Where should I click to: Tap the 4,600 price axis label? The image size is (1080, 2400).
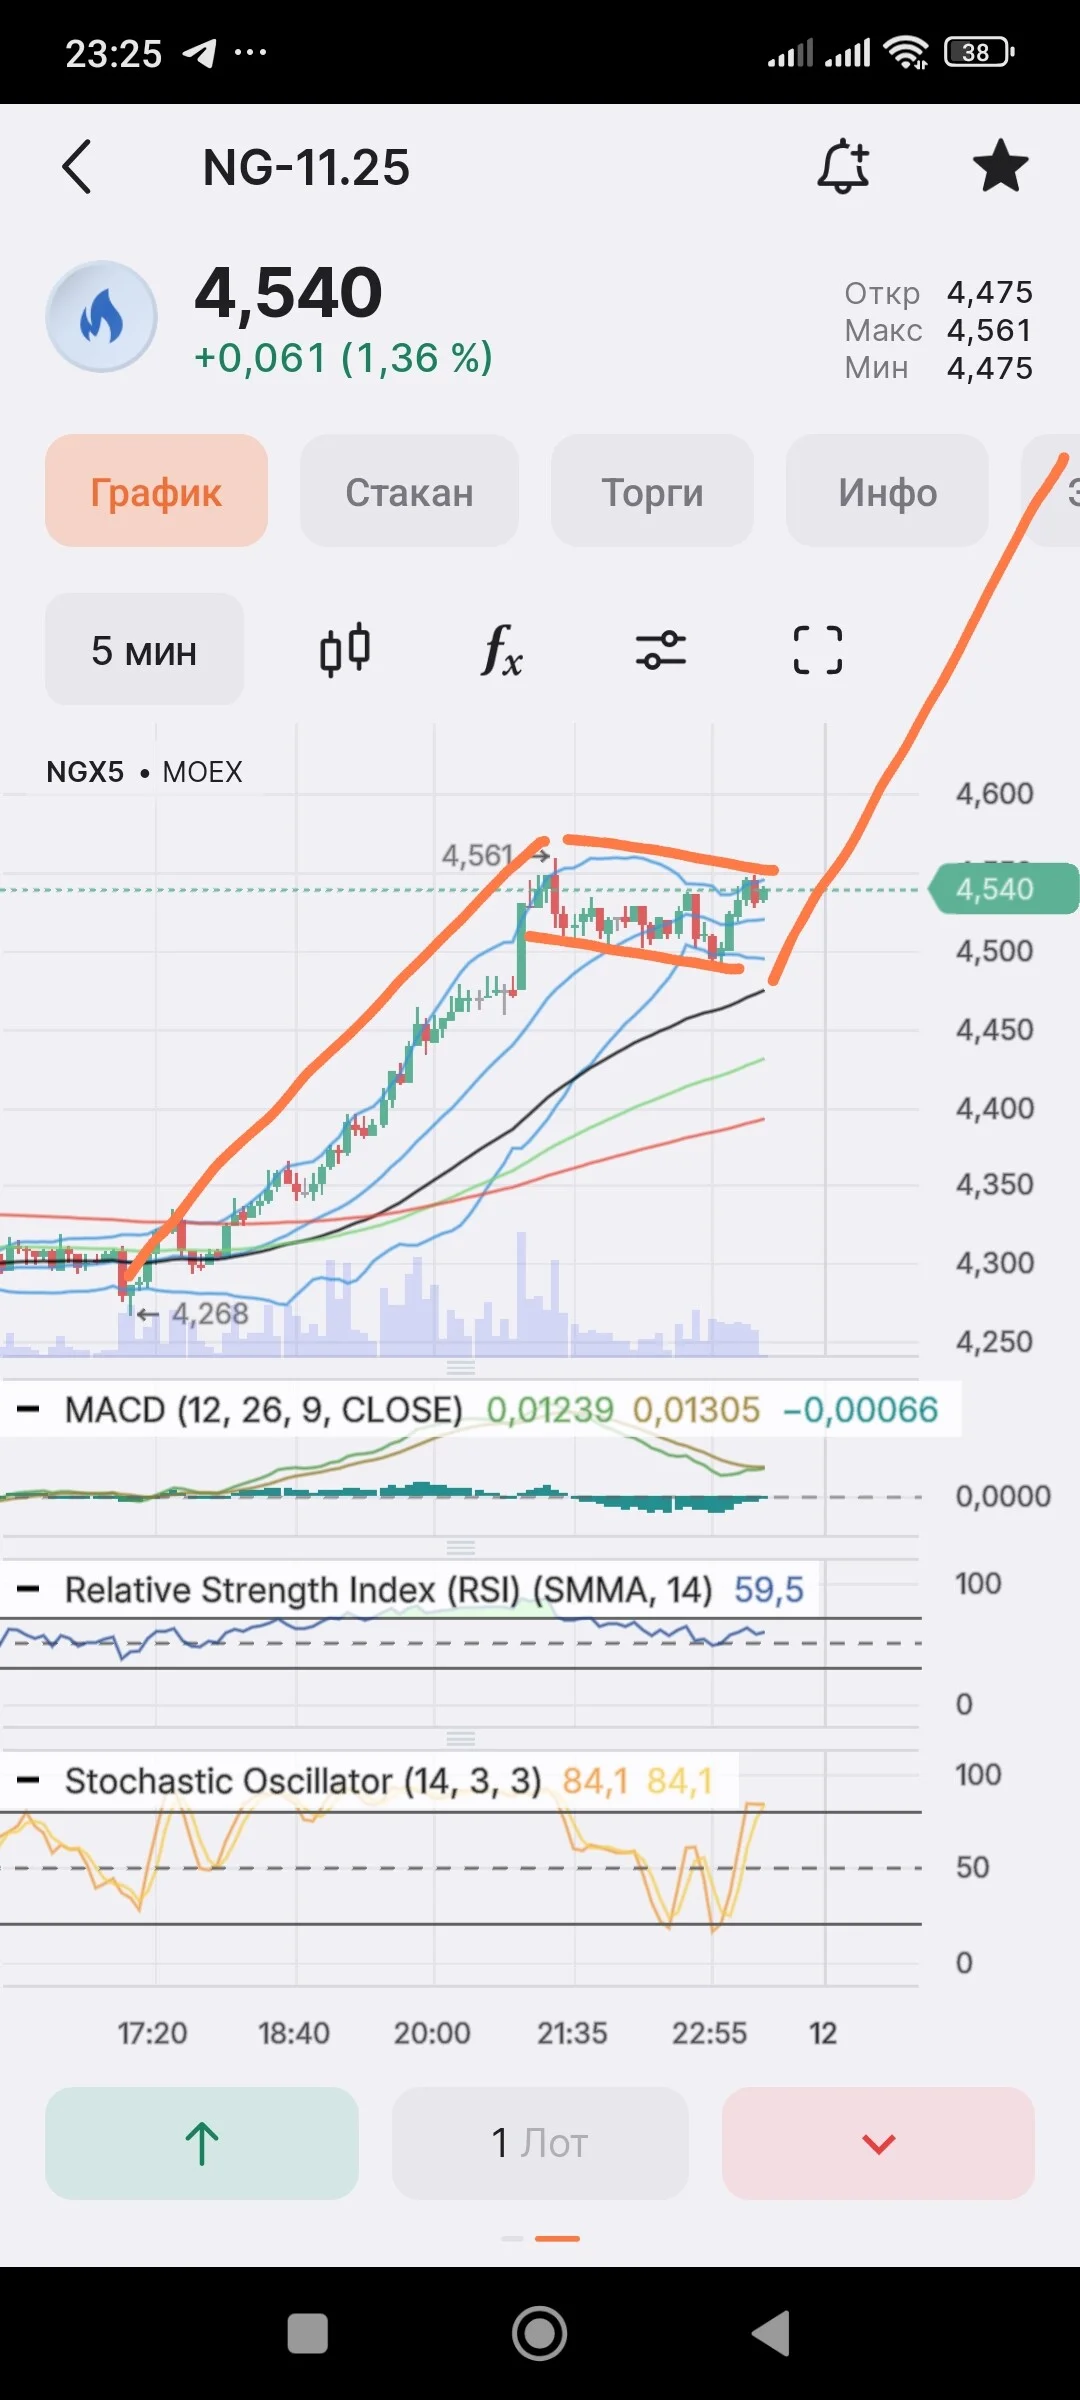(x=995, y=794)
